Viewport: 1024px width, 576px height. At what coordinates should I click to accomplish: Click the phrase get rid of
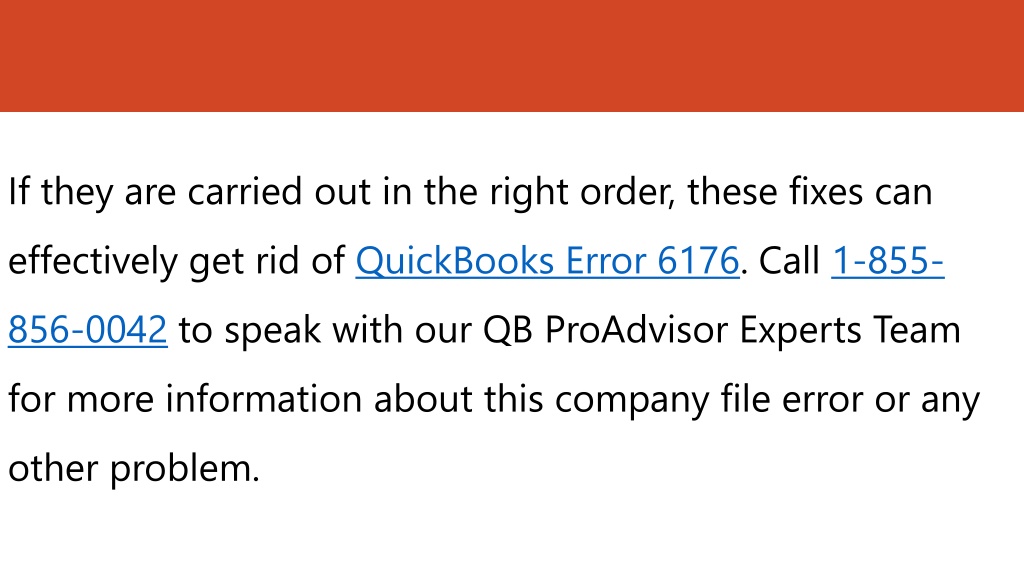click(x=266, y=261)
